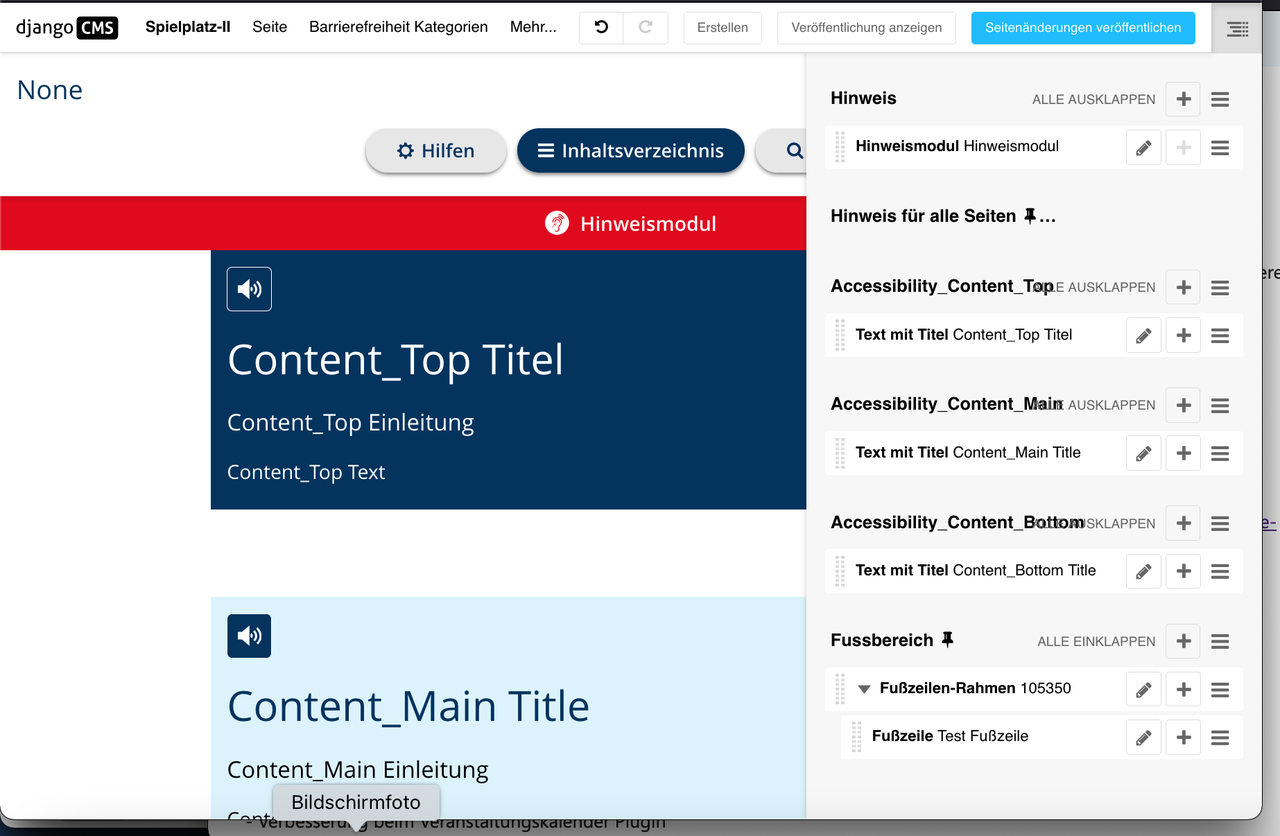Toggle the structure mode icon in toolbar

point(1237,29)
